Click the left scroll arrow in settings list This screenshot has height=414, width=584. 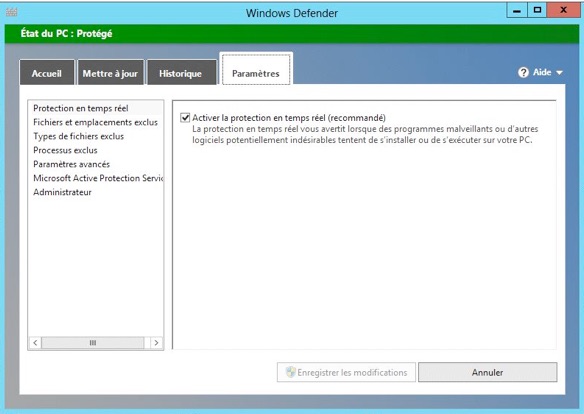coord(35,343)
